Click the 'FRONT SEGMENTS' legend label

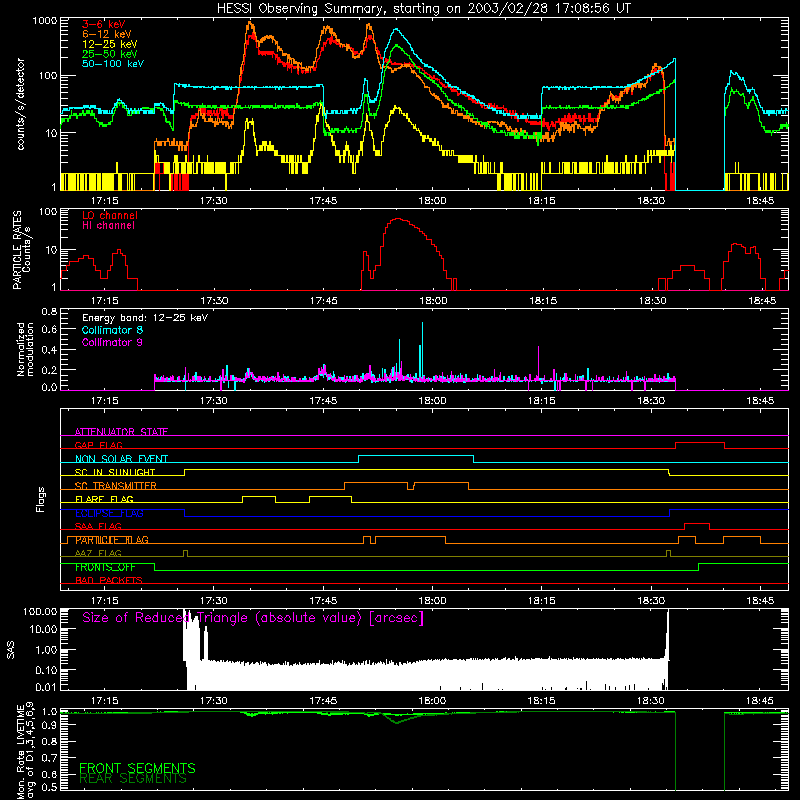pos(137,768)
